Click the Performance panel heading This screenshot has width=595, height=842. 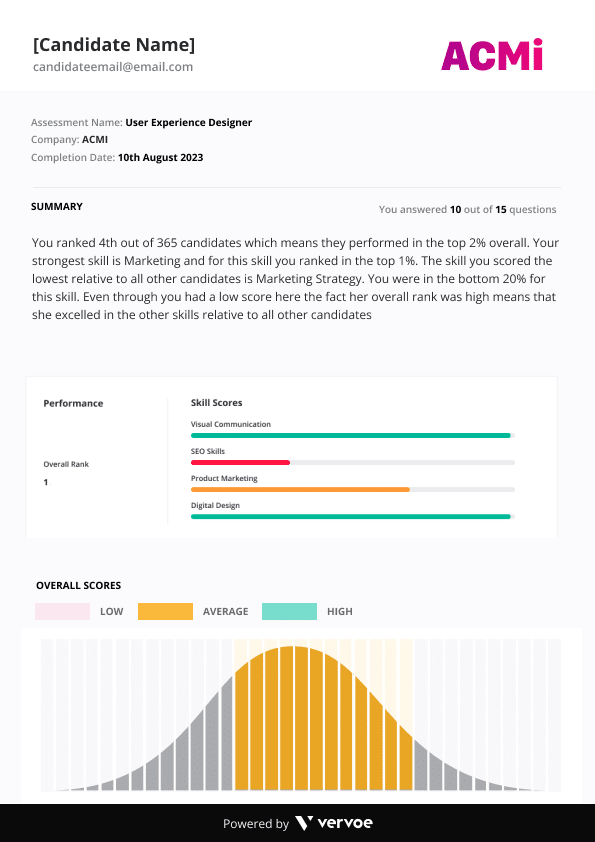click(73, 403)
